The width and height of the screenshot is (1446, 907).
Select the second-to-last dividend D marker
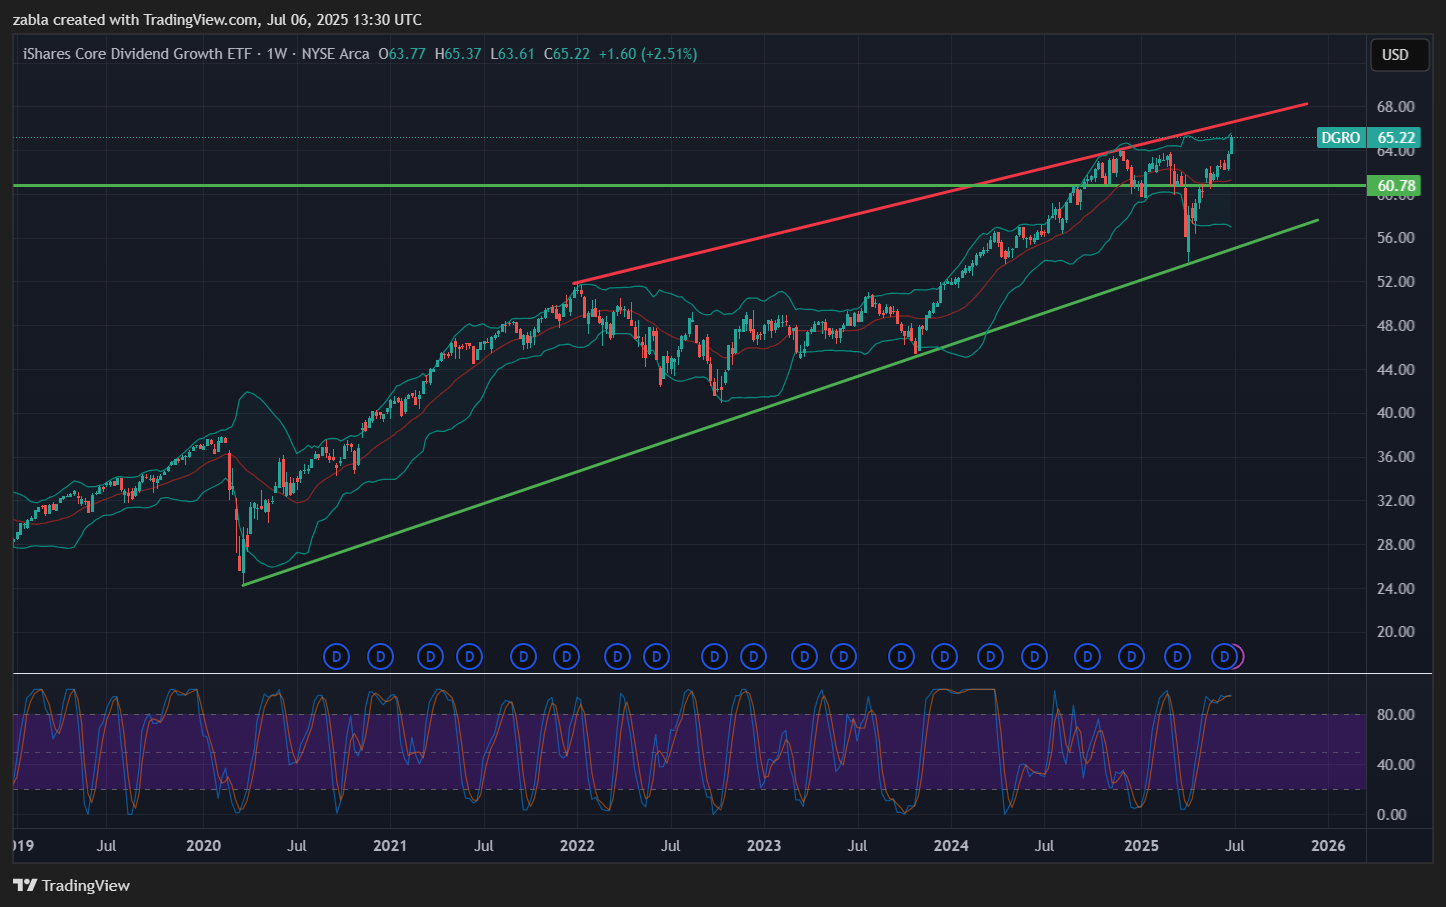coord(1178,657)
